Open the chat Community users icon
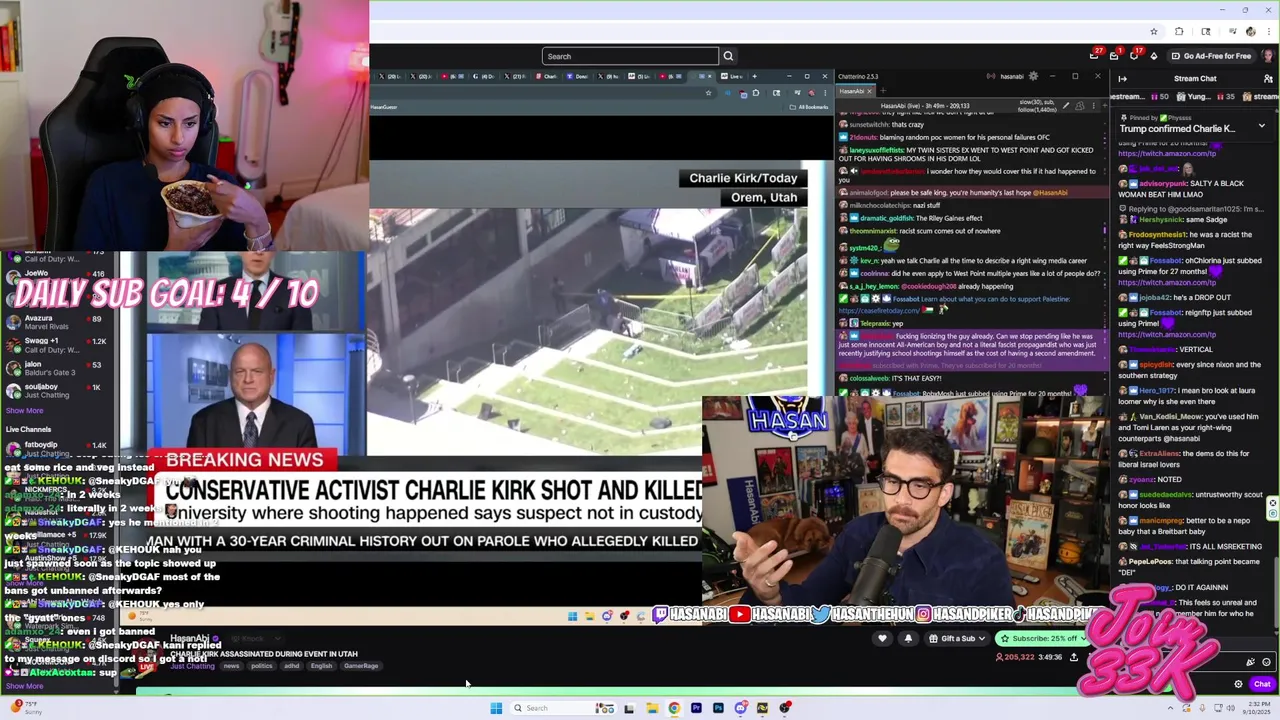Viewport: 1280px width, 720px height. pyautogui.click(x=1268, y=79)
